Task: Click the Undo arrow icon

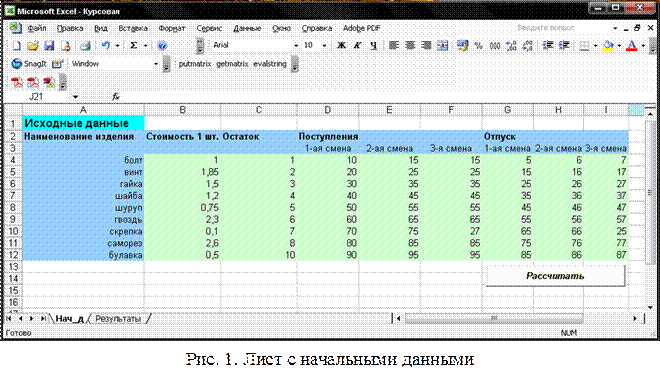Action: click(106, 45)
